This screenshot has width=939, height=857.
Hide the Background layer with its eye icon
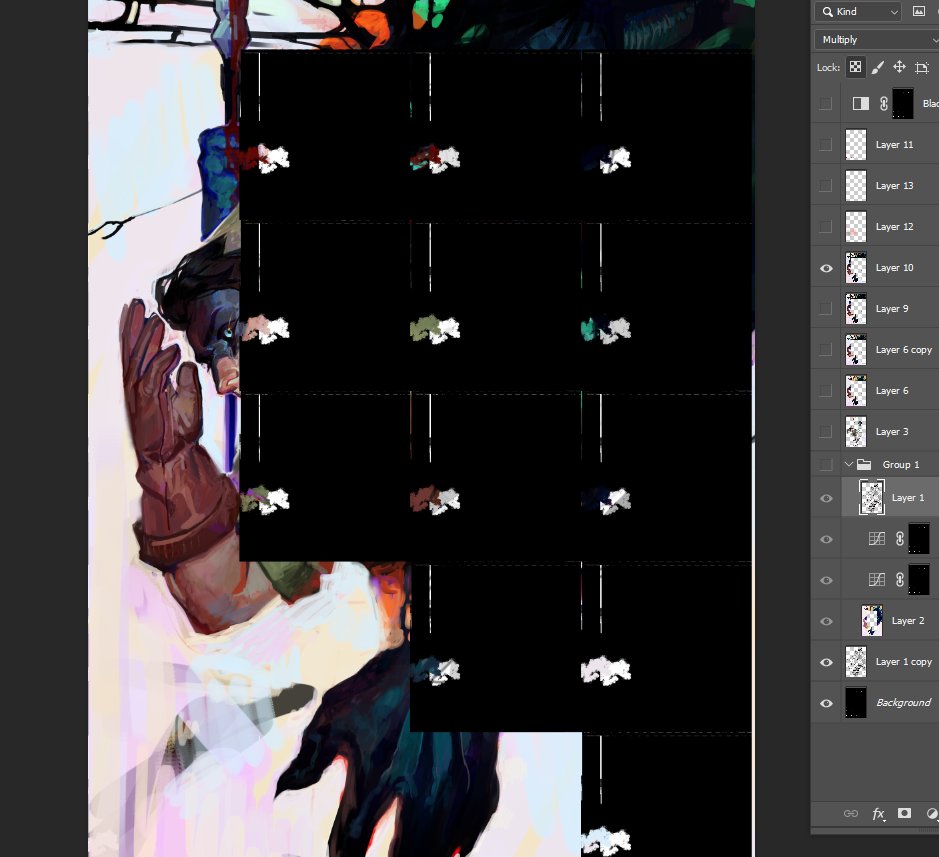(x=826, y=702)
